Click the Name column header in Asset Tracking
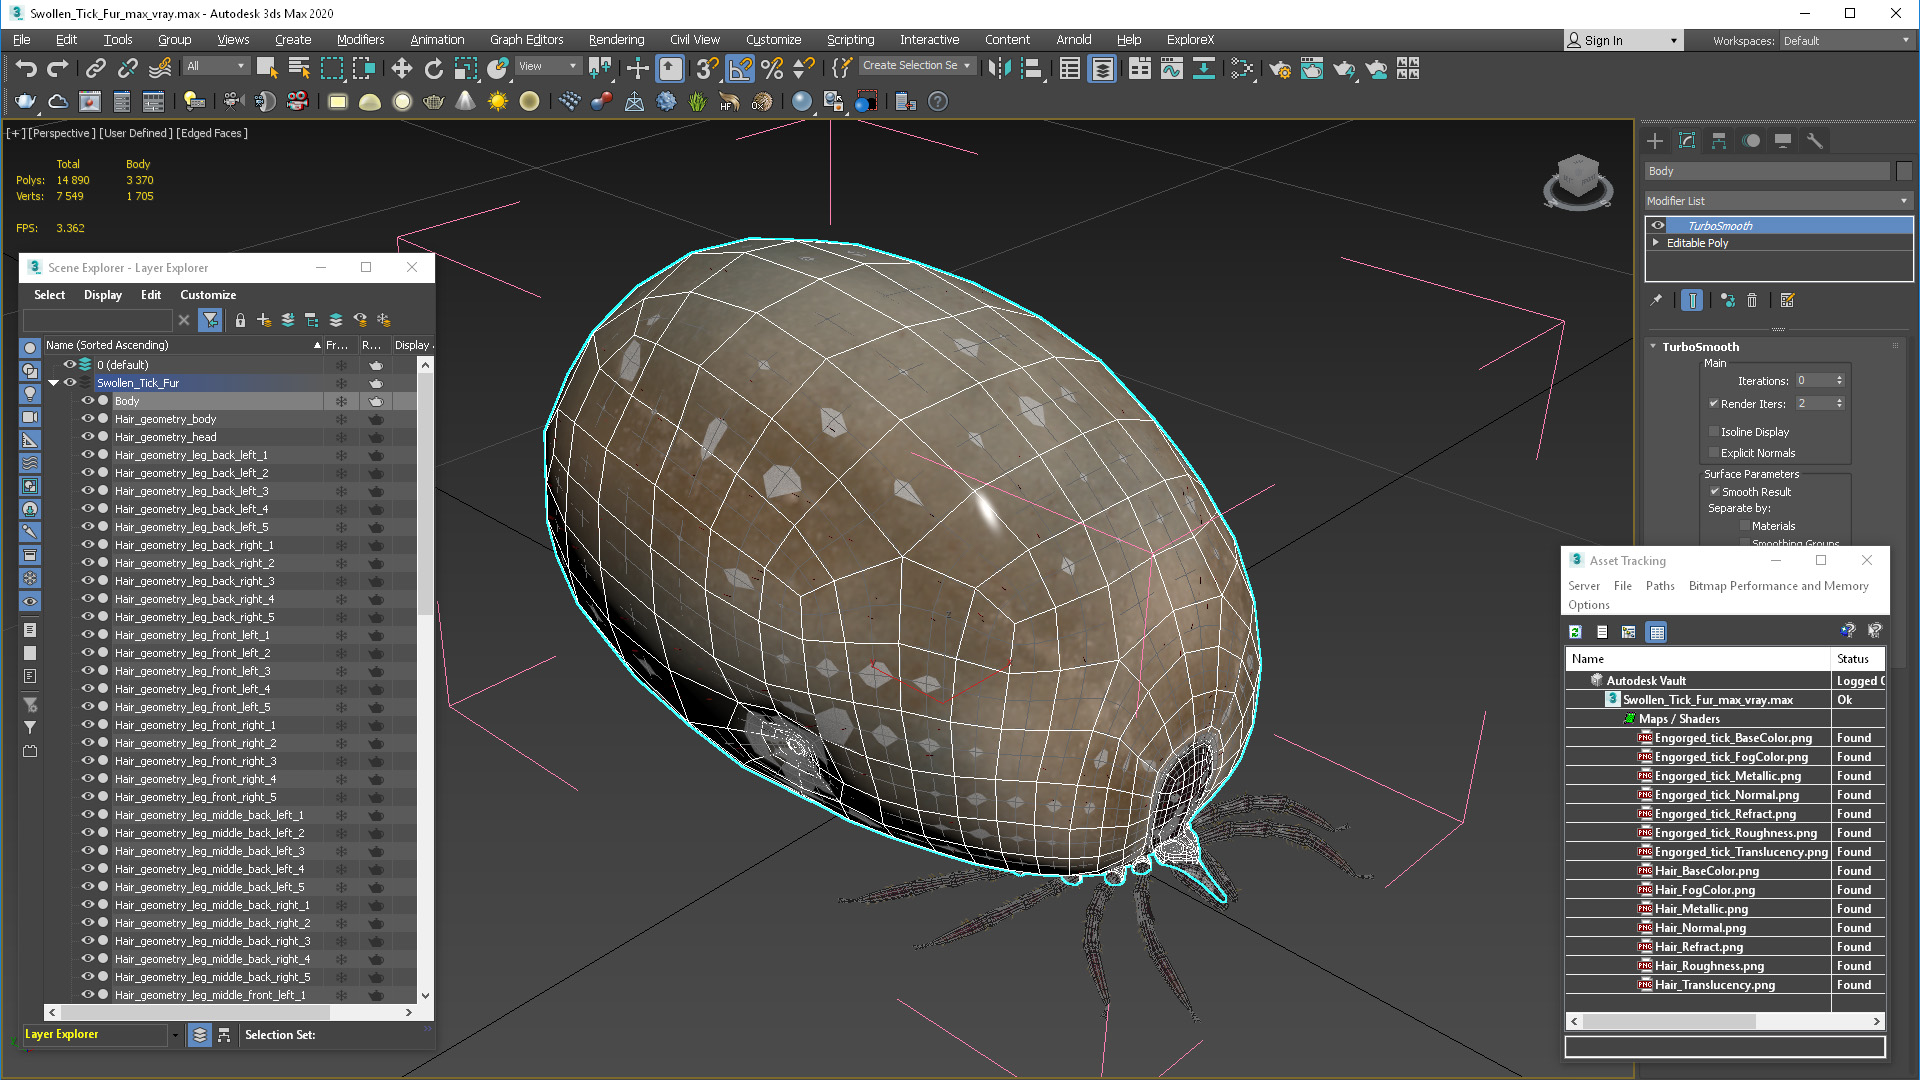The height and width of the screenshot is (1080, 1920). click(1697, 659)
